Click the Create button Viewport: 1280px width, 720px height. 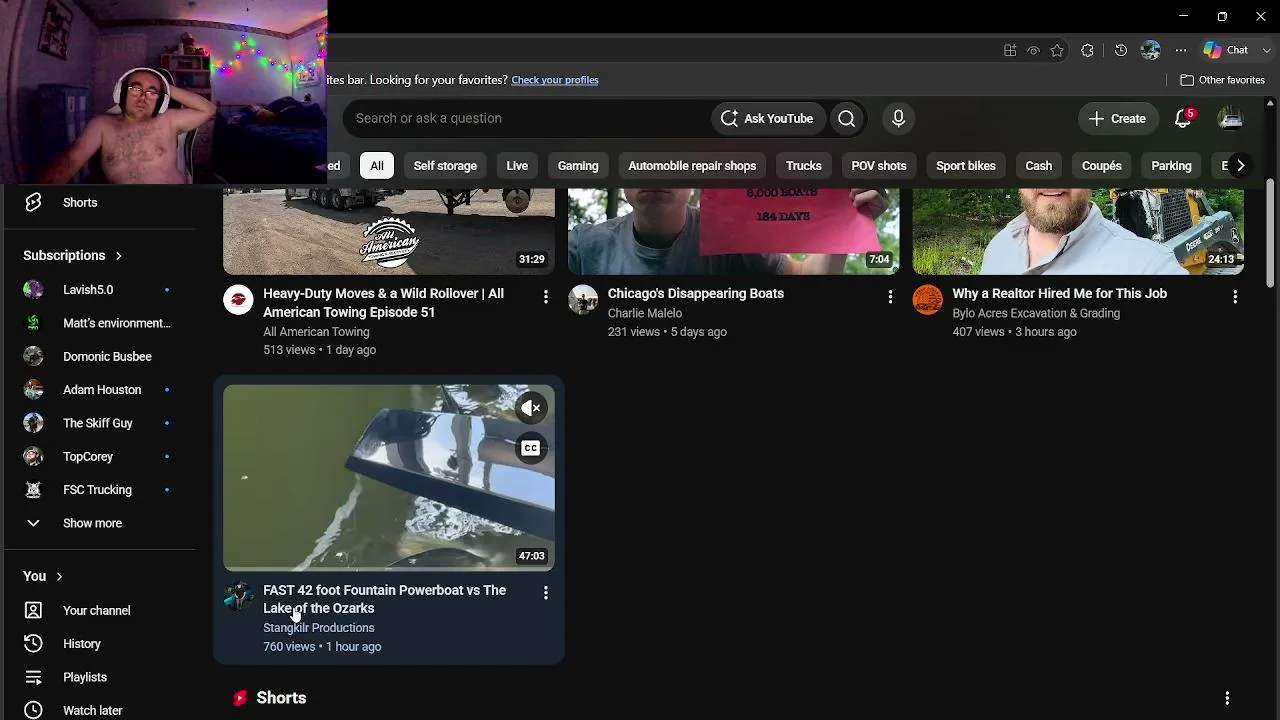pyautogui.click(x=1118, y=118)
